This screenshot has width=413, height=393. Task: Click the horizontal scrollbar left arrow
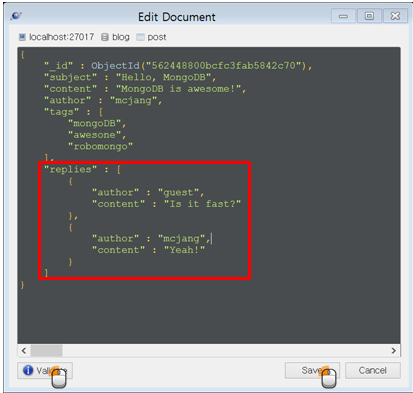coord(24,351)
